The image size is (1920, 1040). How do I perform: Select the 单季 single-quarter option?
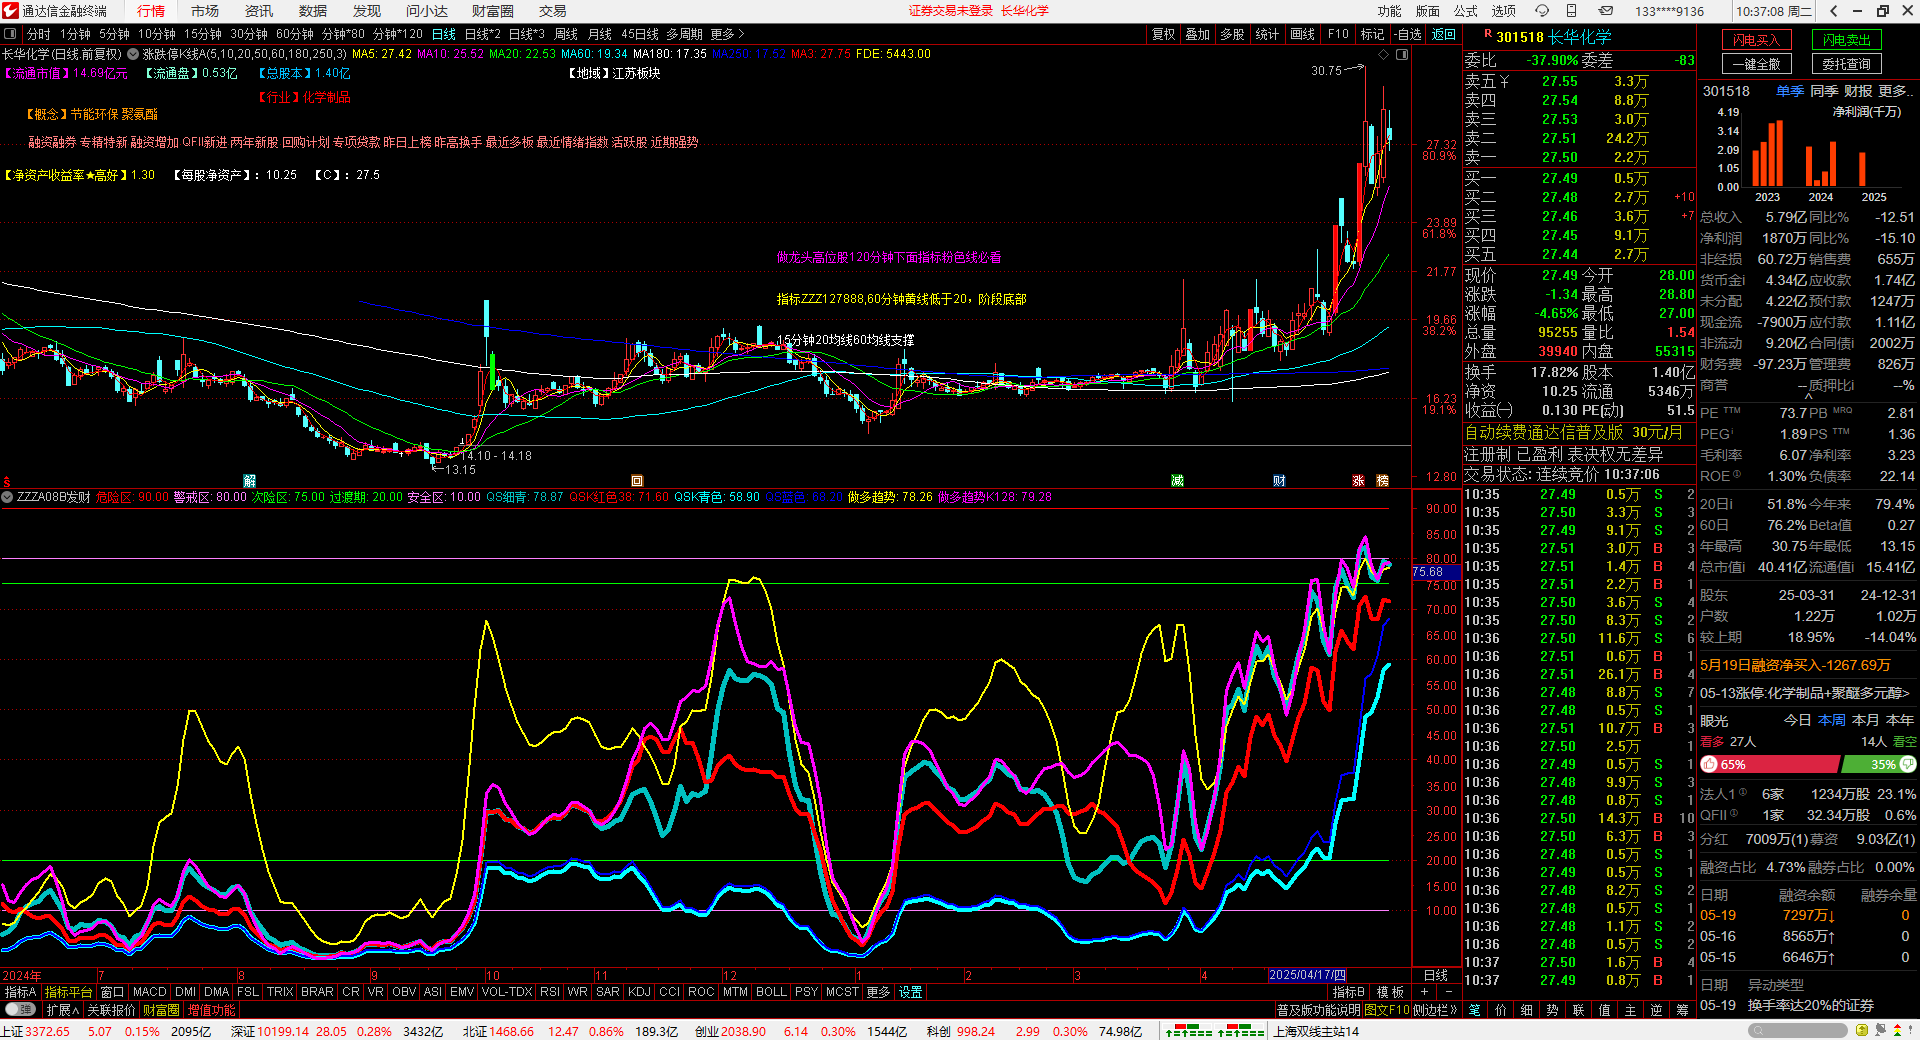tap(1790, 91)
